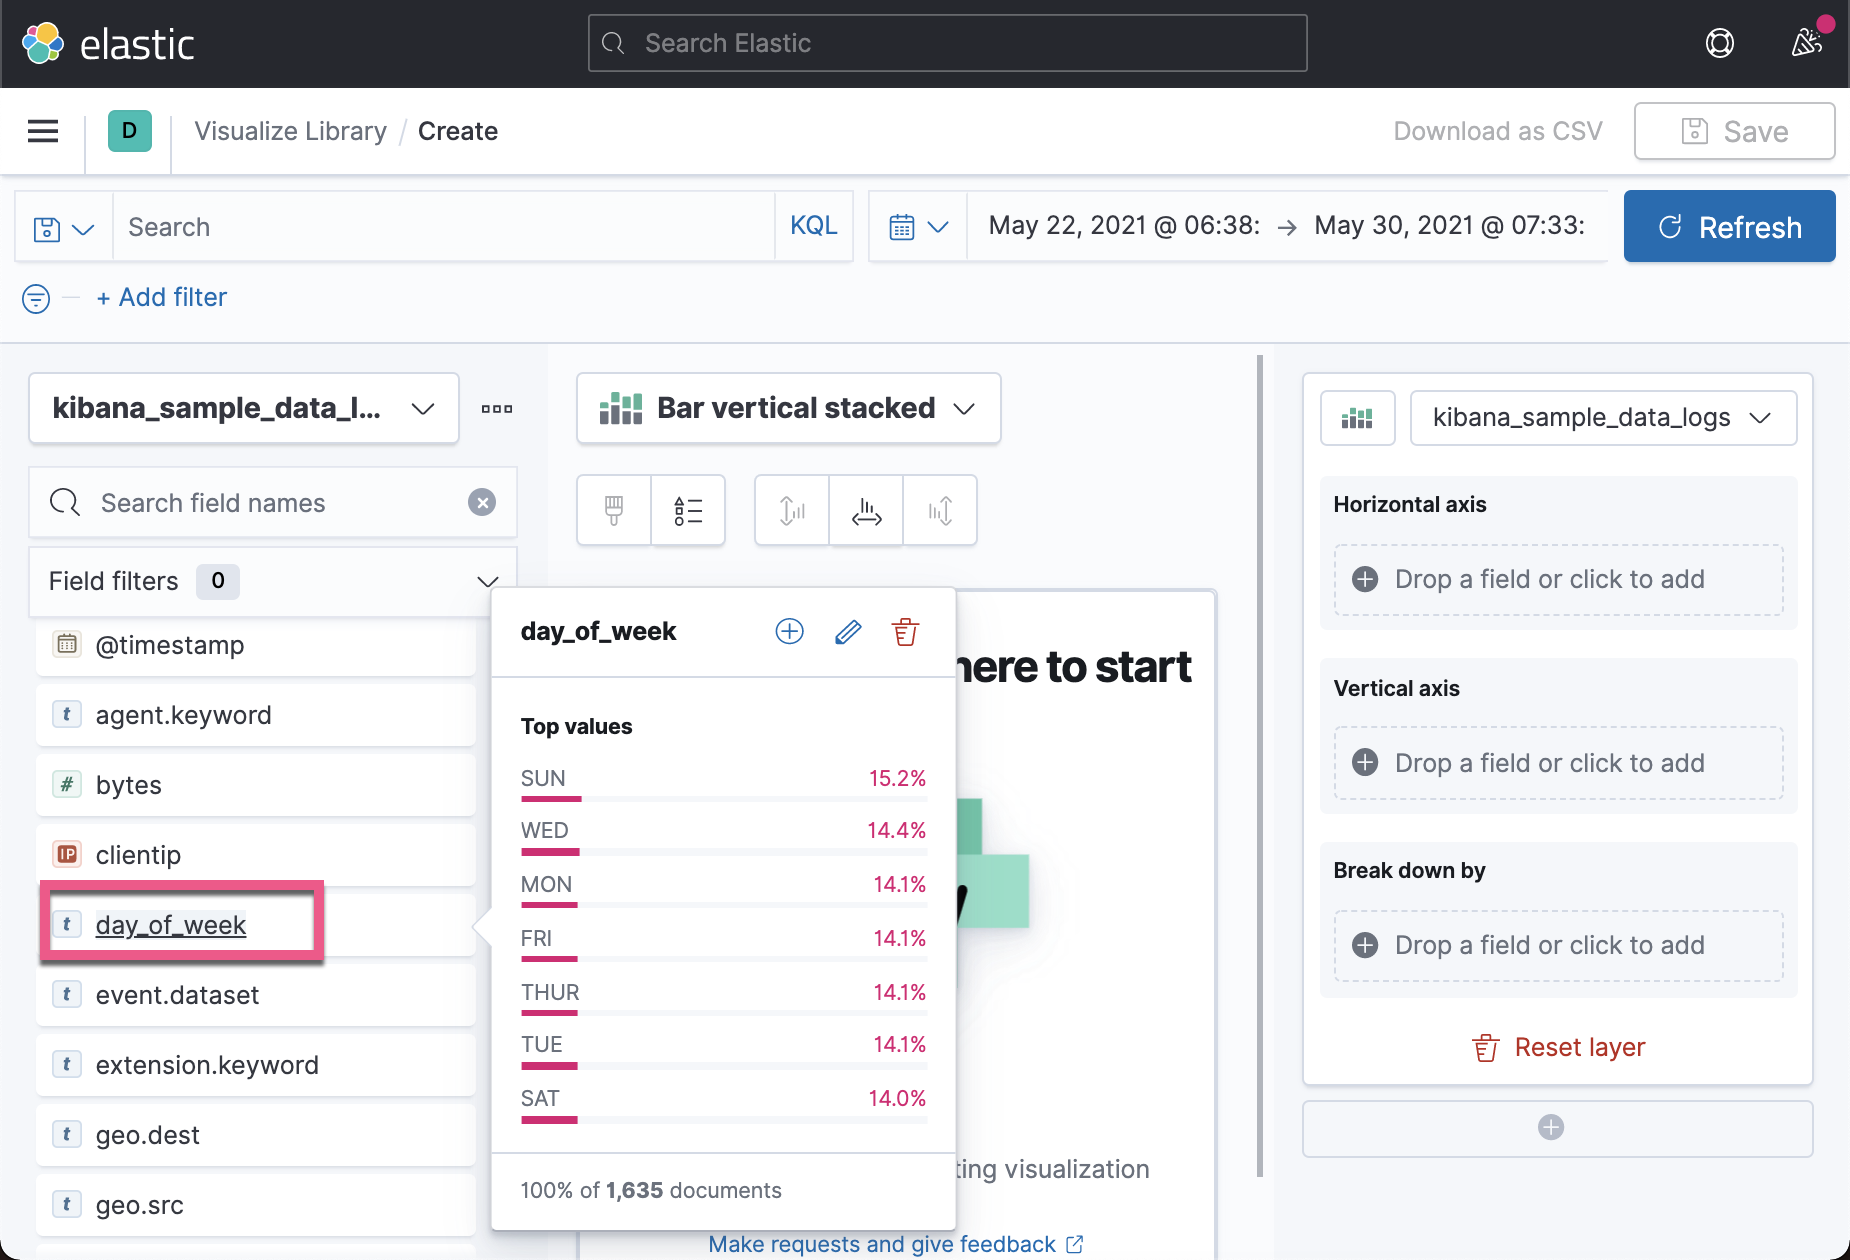
Task: Open the Visual options paintbrush settings
Action: [x=613, y=510]
